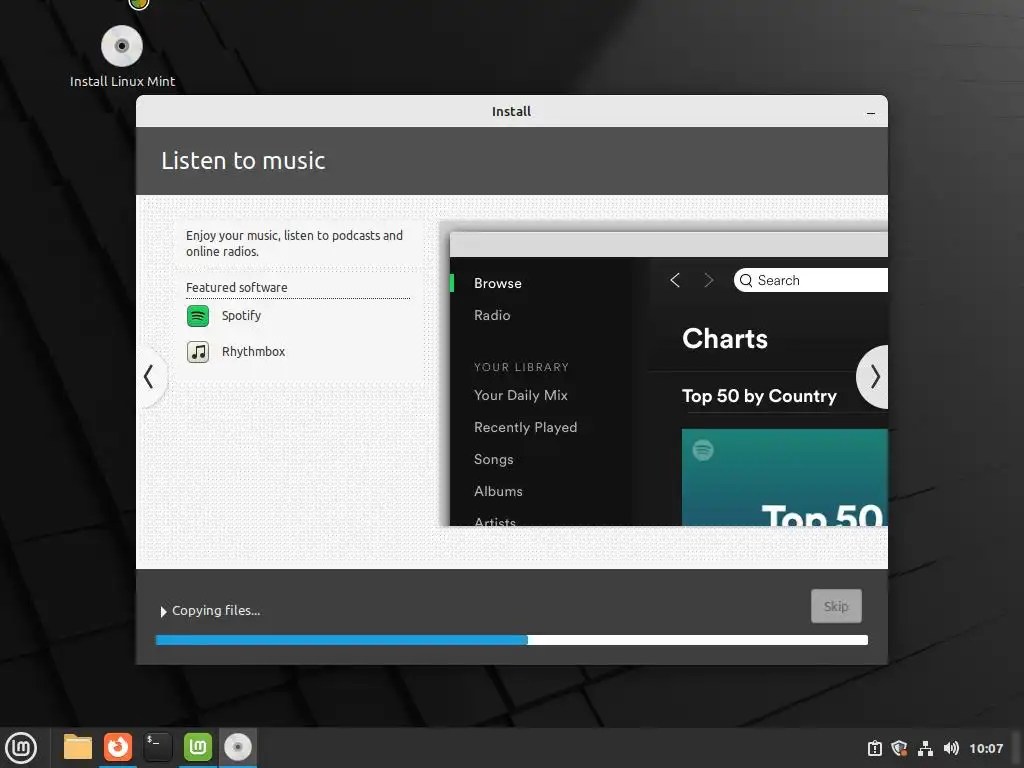Image resolution: width=1024 pixels, height=768 pixels.
Task: Open the notes clipboard tray icon
Action: (874, 748)
